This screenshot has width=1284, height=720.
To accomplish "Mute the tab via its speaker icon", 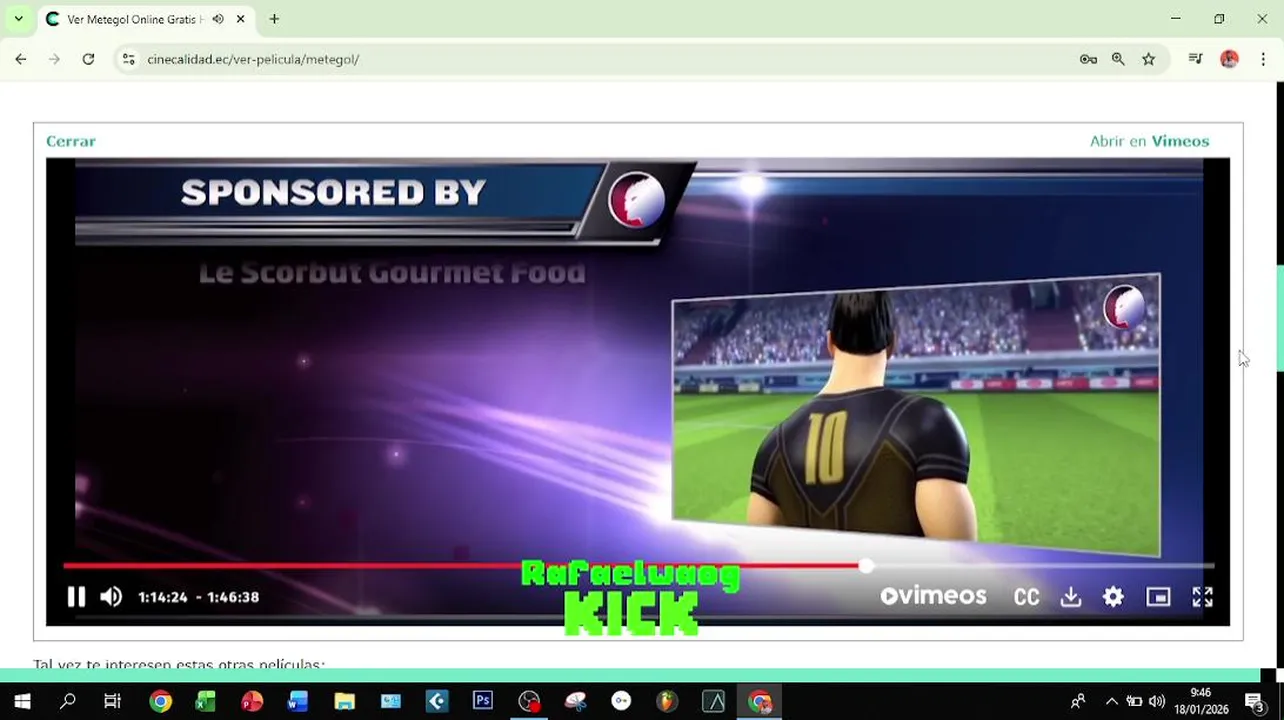I will pos(218,19).
